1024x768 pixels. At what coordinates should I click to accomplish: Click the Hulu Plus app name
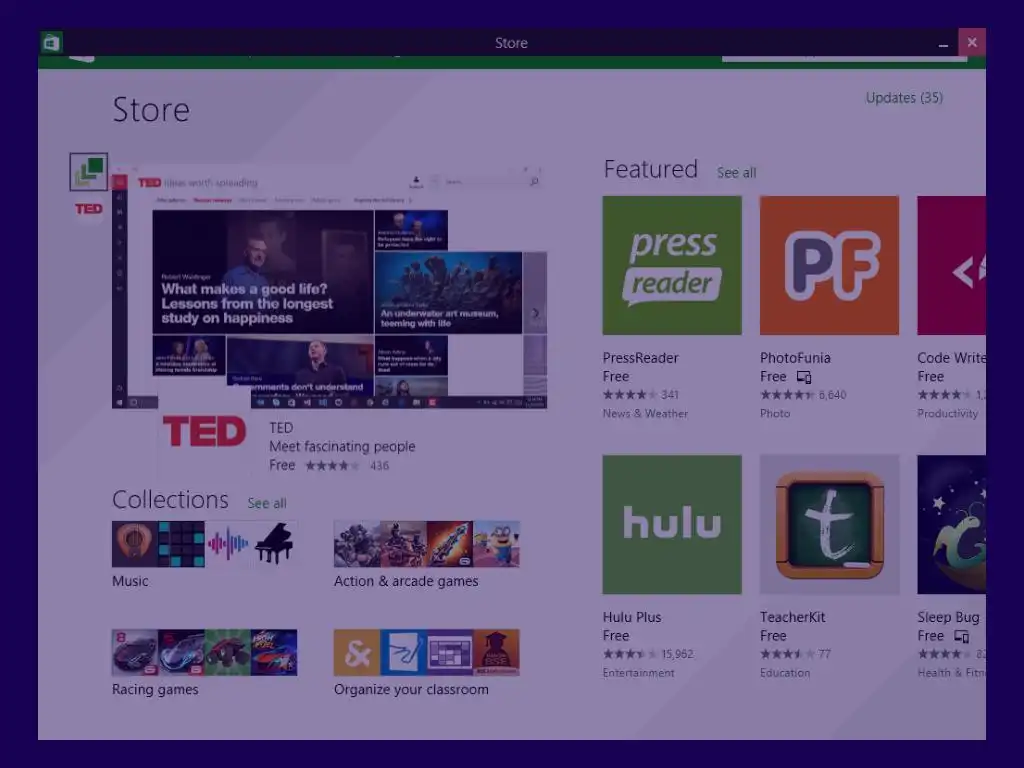point(632,617)
